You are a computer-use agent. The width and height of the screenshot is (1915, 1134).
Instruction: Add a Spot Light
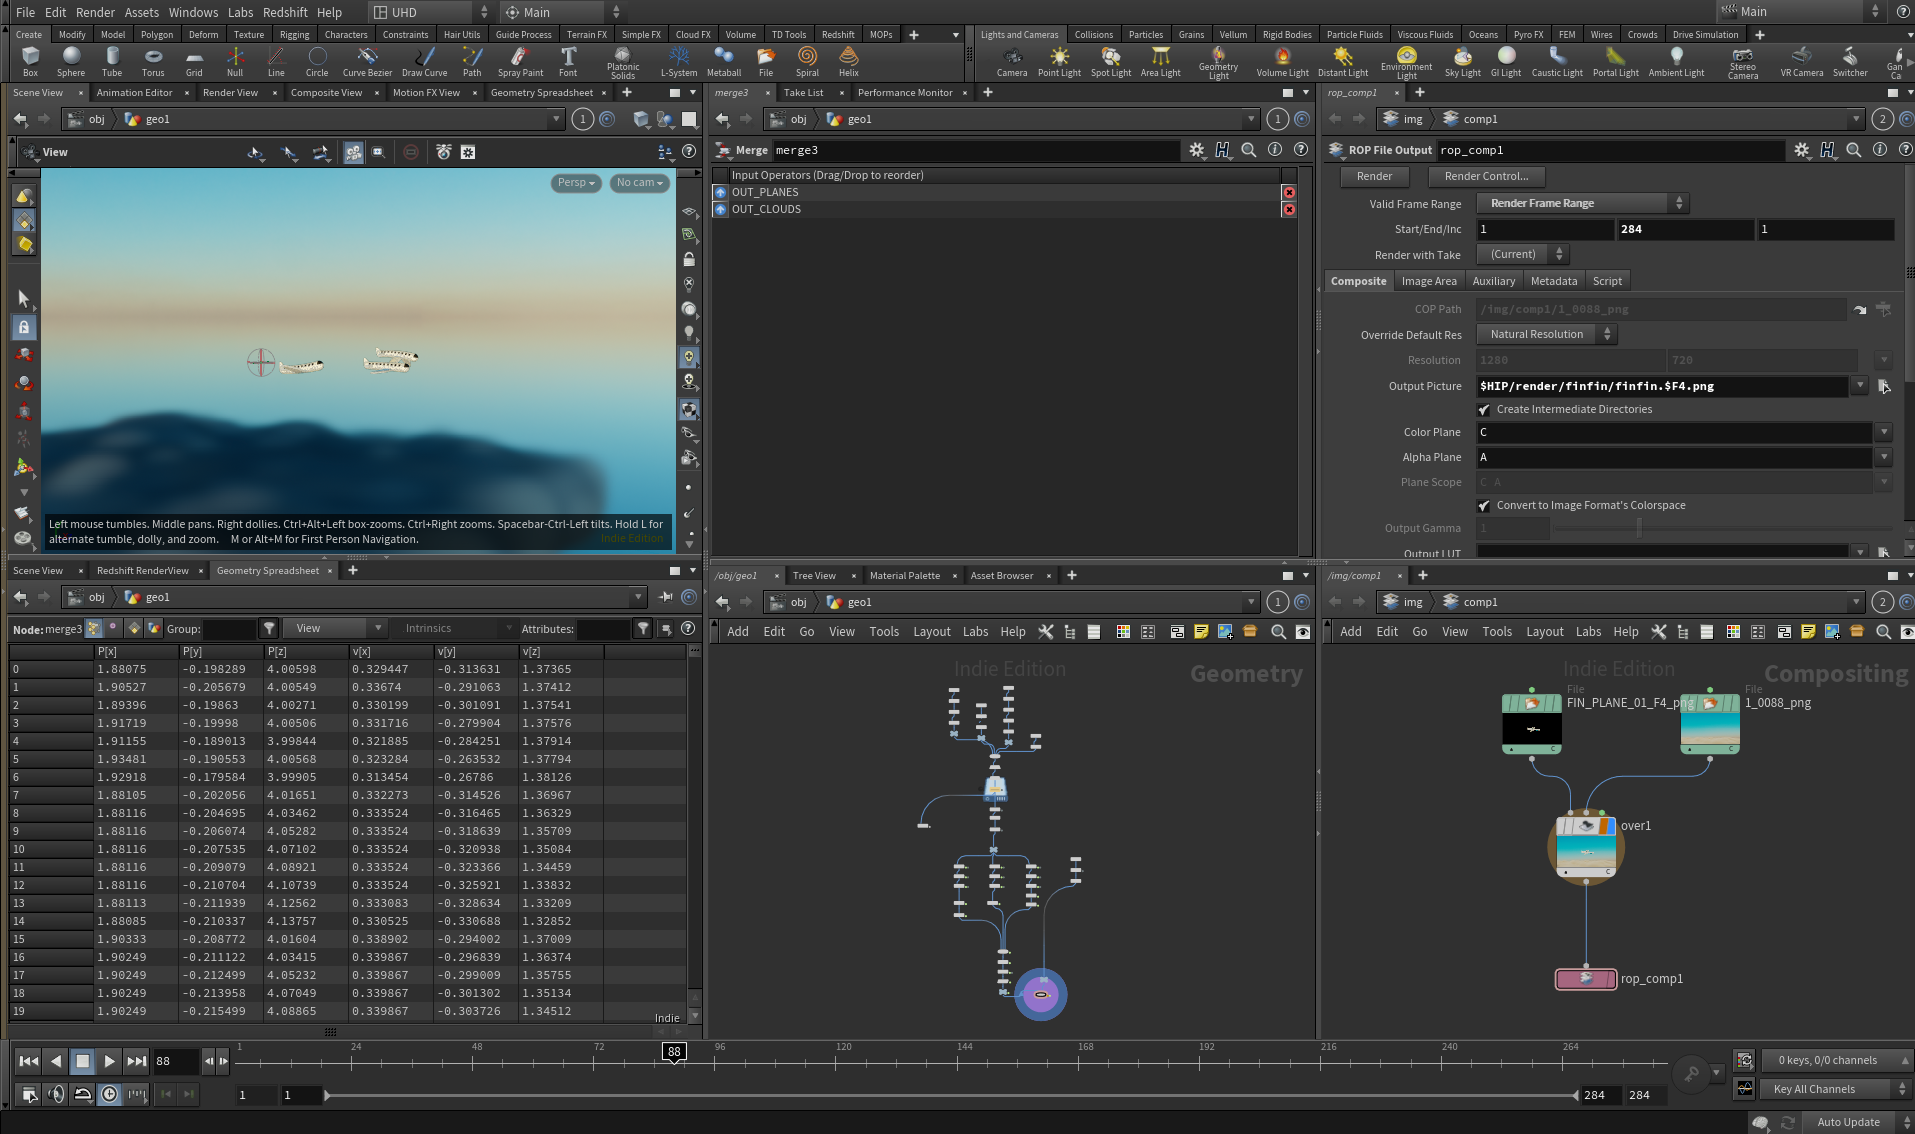coord(1111,61)
